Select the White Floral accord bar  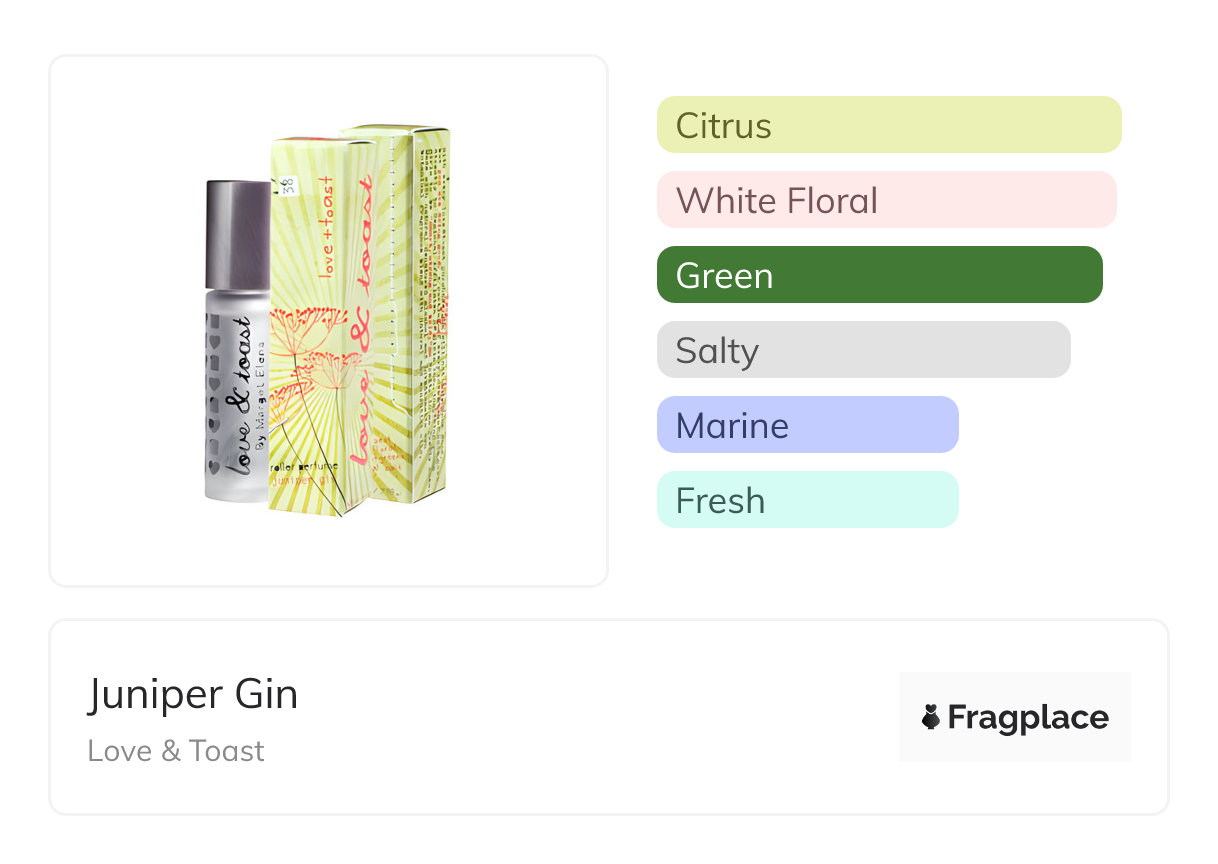[886, 200]
